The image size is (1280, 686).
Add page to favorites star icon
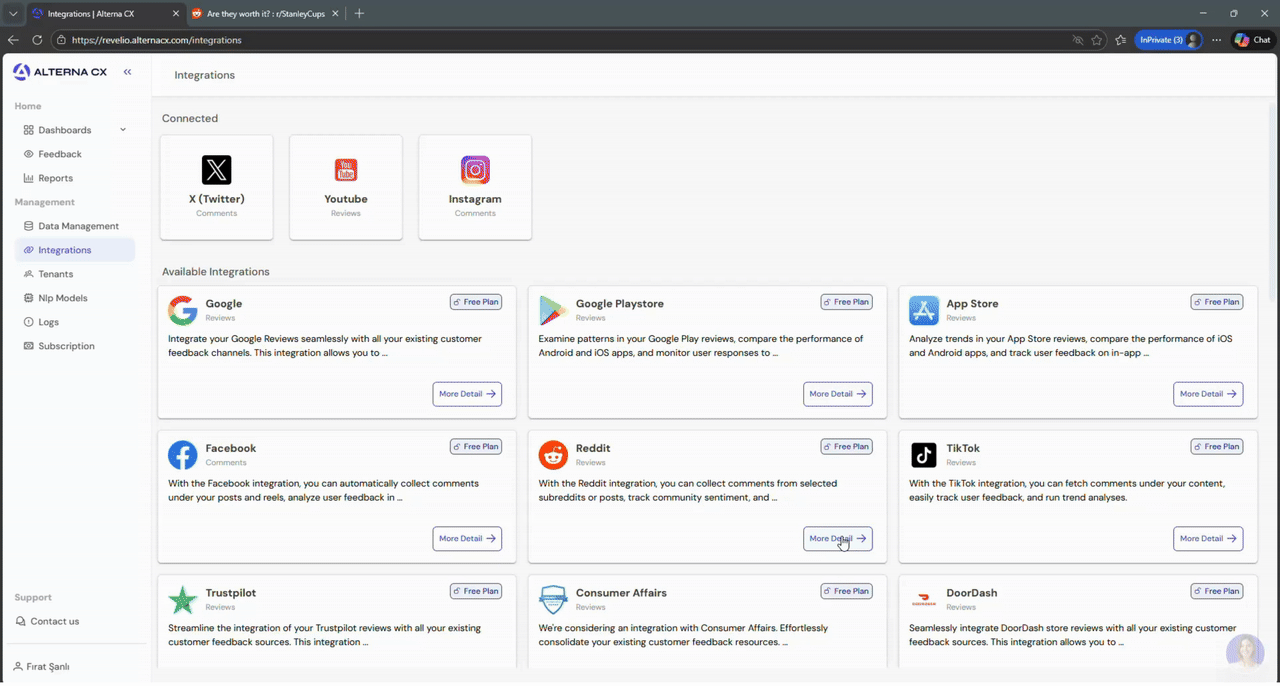pyautogui.click(x=1097, y=40)
